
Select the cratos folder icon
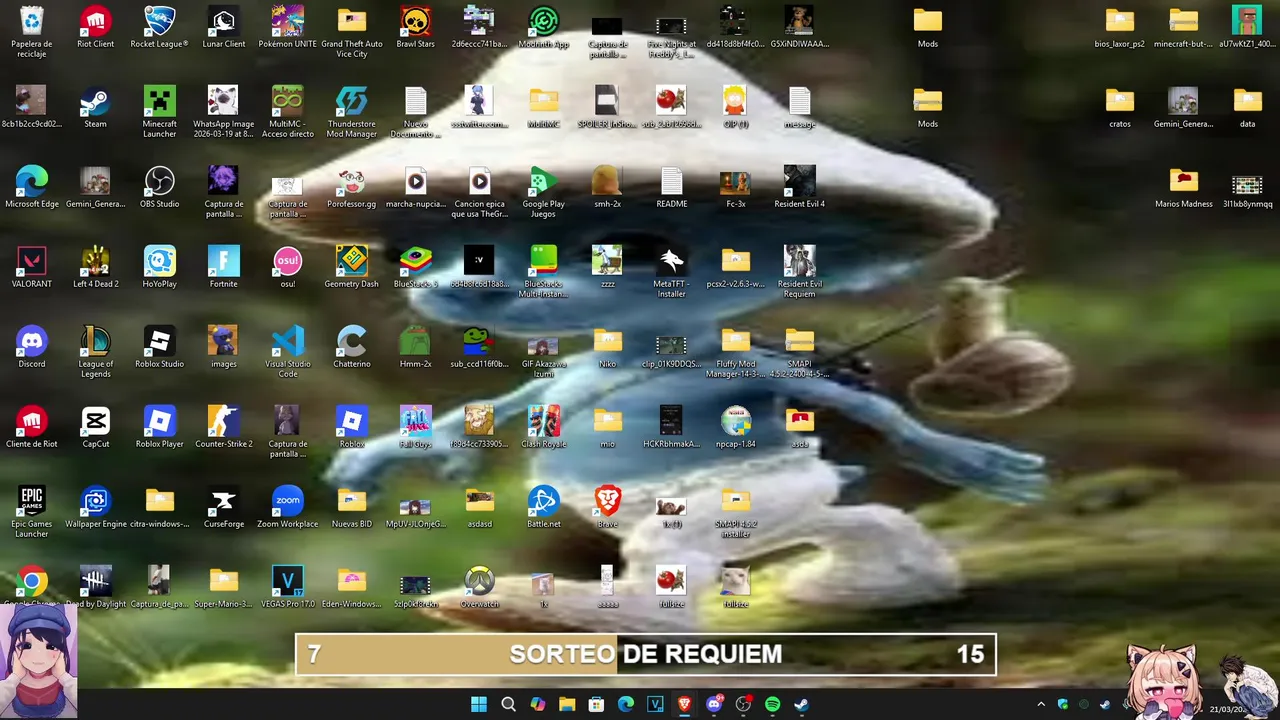pos(1119,107)
